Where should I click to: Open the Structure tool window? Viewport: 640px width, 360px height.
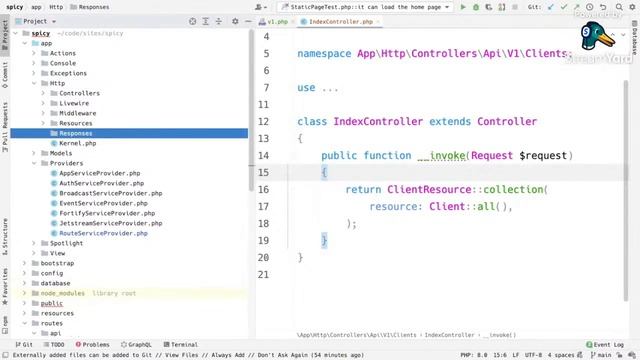point(5,237)
